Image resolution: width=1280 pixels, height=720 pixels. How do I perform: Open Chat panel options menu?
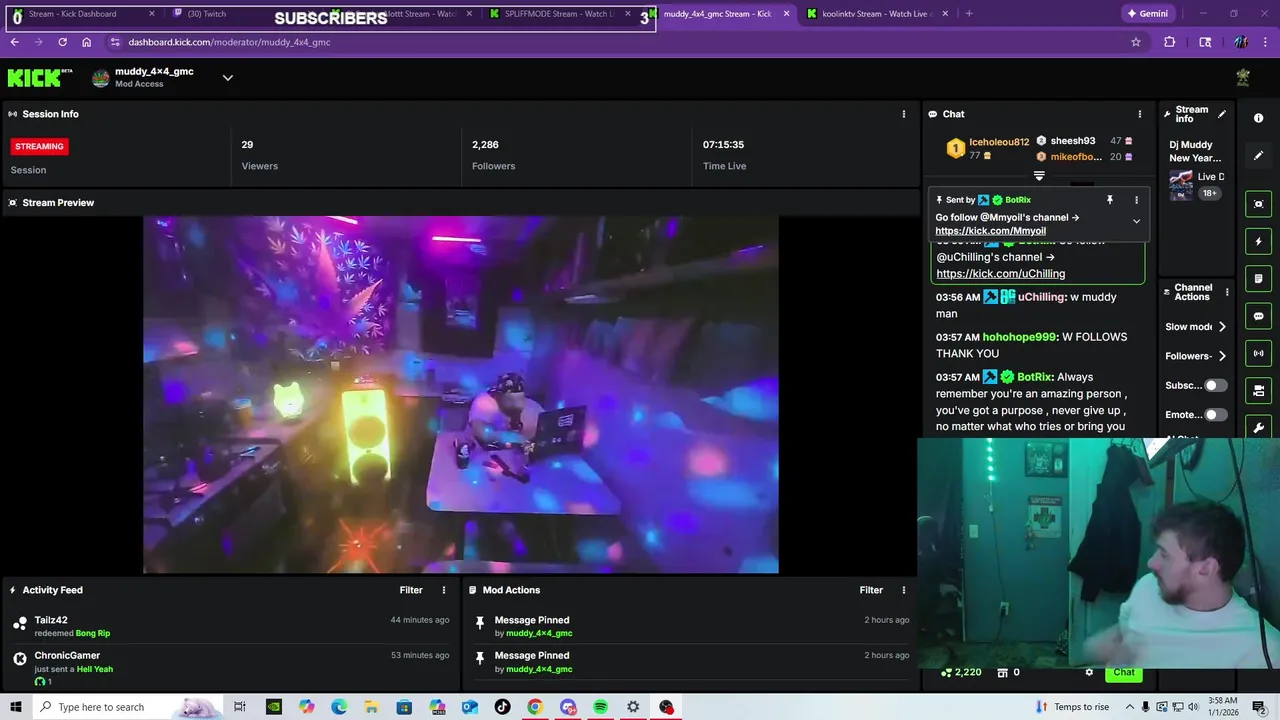coord(1139,114)
